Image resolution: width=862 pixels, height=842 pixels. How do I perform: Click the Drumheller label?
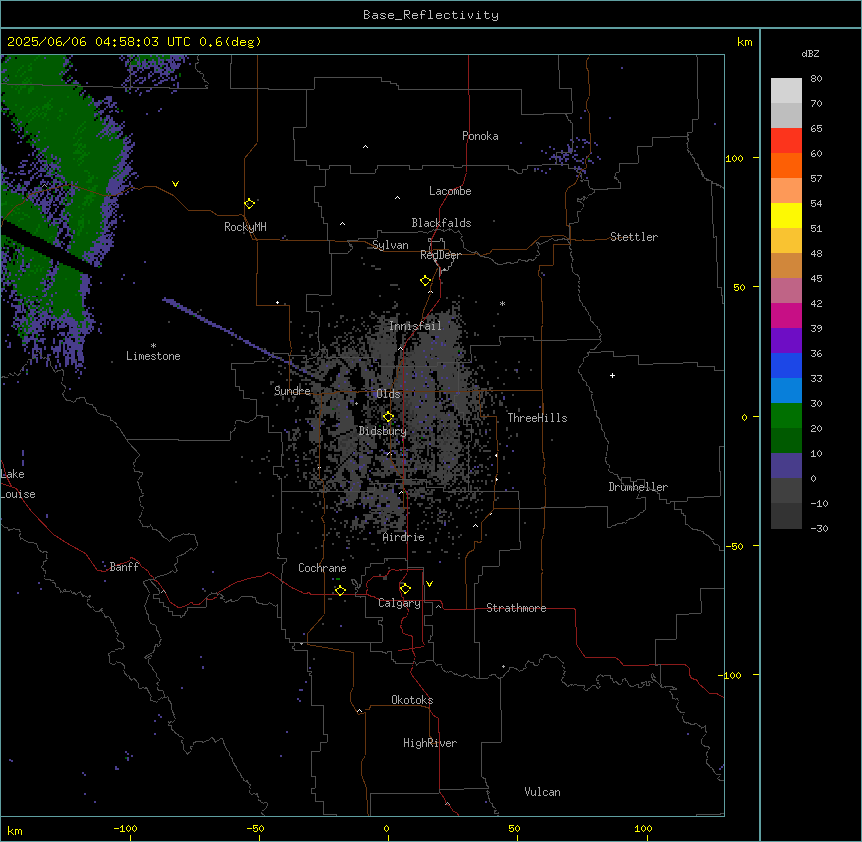[638, 487]
